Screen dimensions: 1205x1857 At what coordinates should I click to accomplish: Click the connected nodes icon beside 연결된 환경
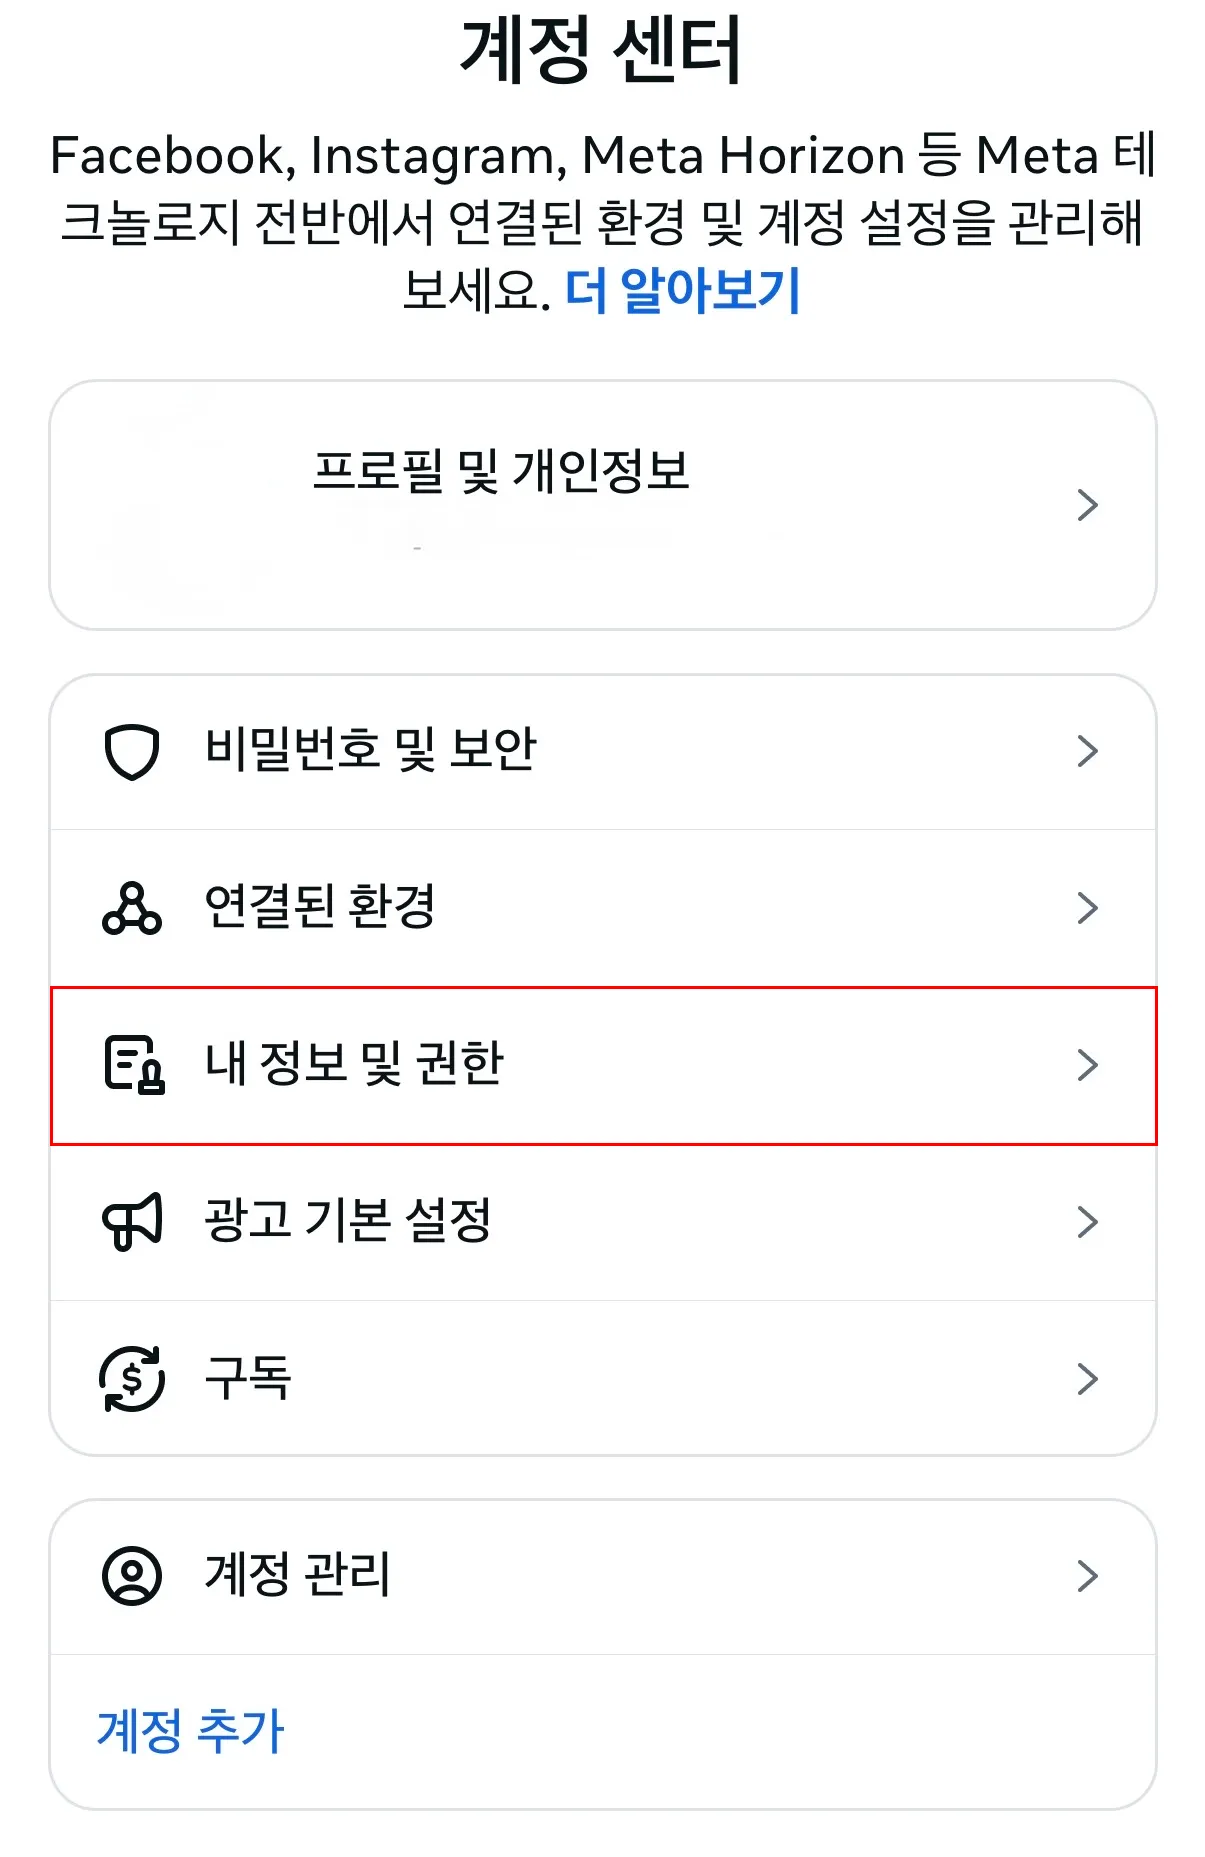point(135,905)
